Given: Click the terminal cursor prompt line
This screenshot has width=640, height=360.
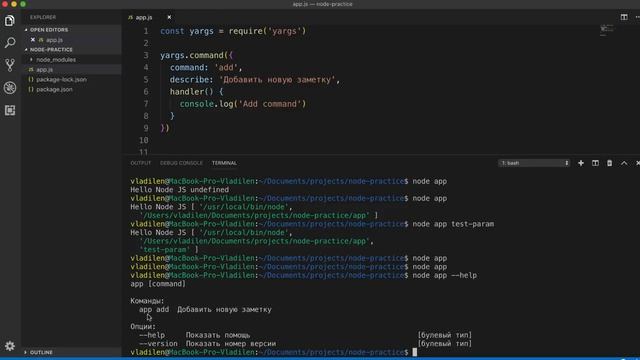Looking at the screenshot, I should coord(273,352).
